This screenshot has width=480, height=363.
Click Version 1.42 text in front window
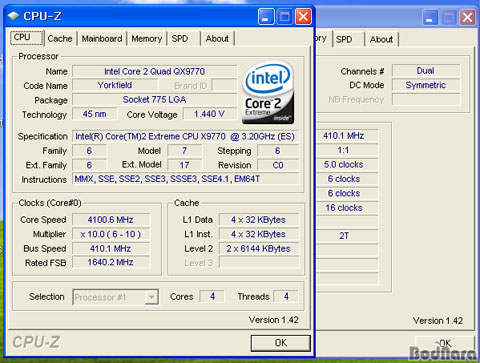(273, 320)
